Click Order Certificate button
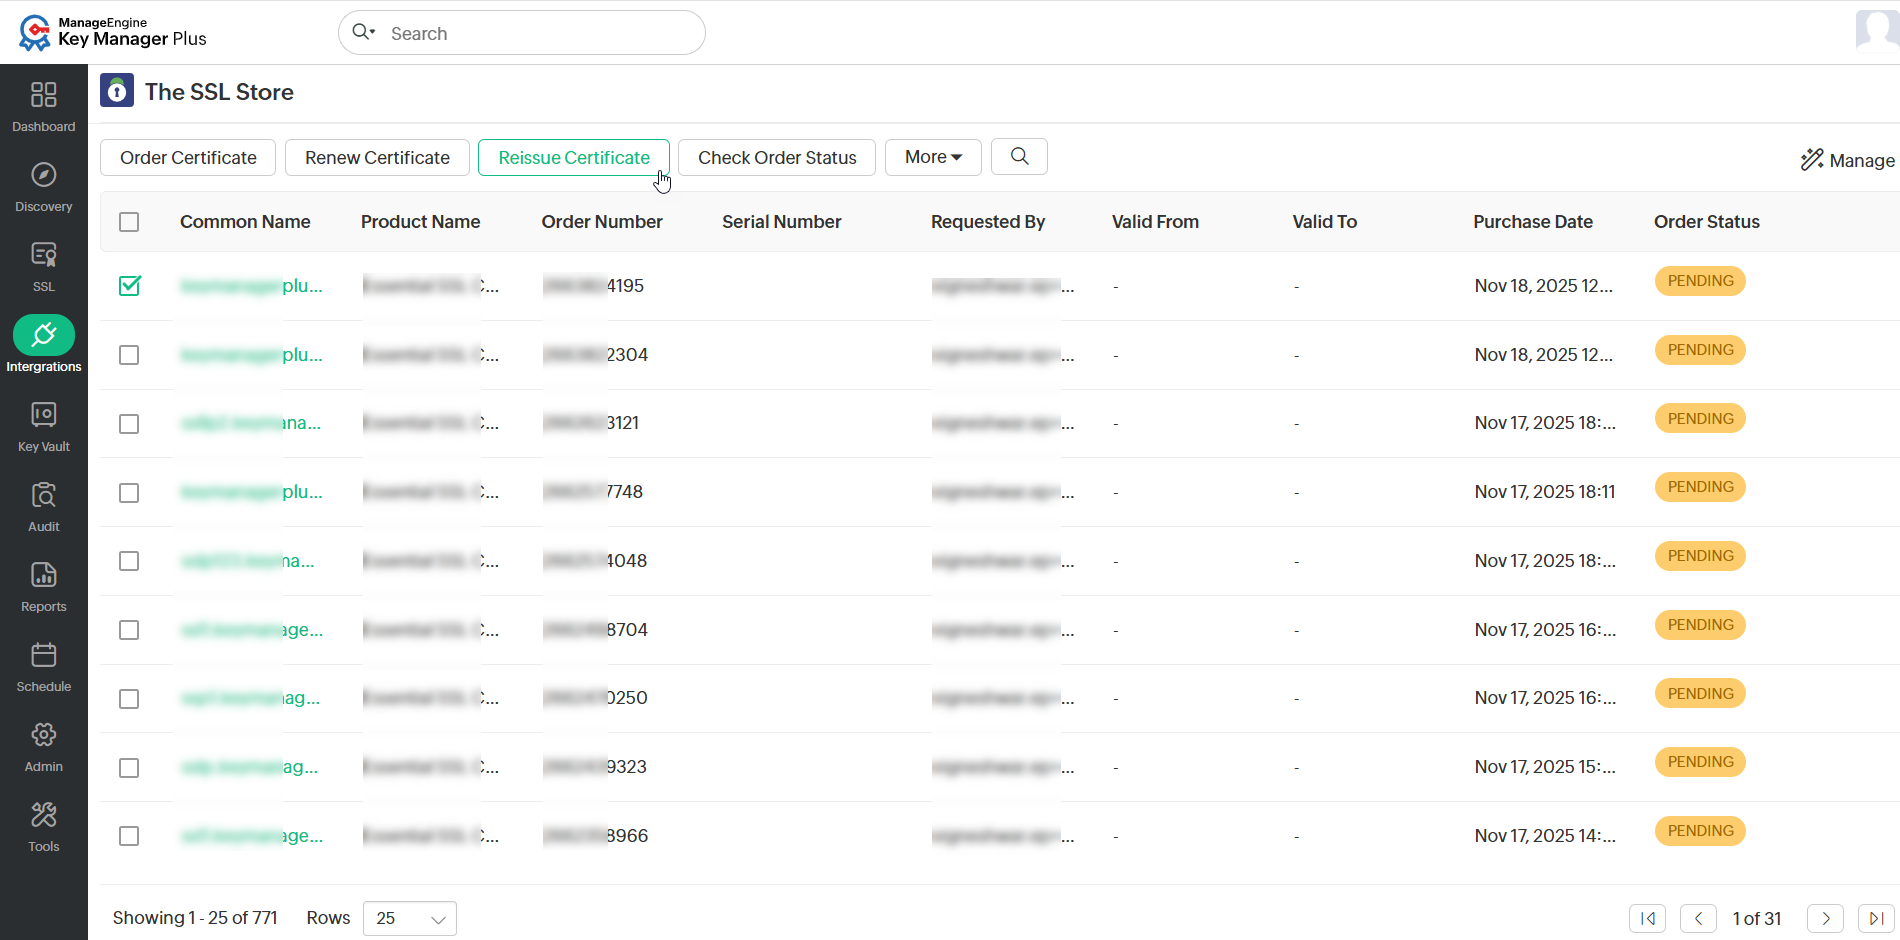1900x940 pixels. [188, 157]
